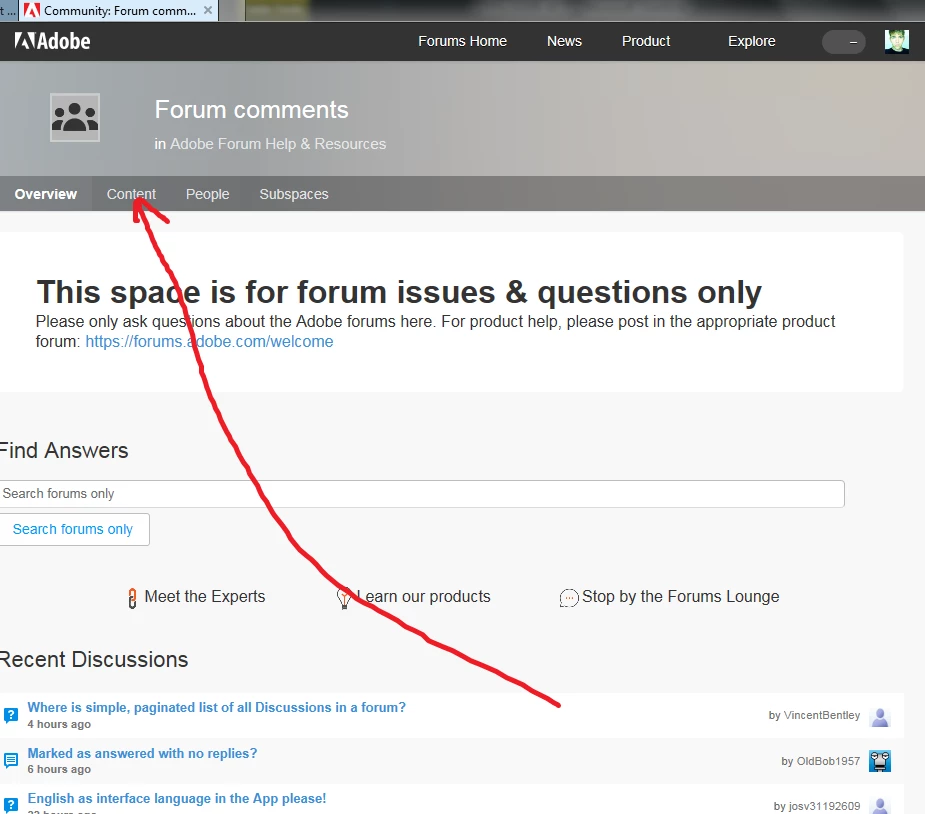Click discussion icon beside Marked as answered
925x814 pixels.
click(x=11, y=760)
